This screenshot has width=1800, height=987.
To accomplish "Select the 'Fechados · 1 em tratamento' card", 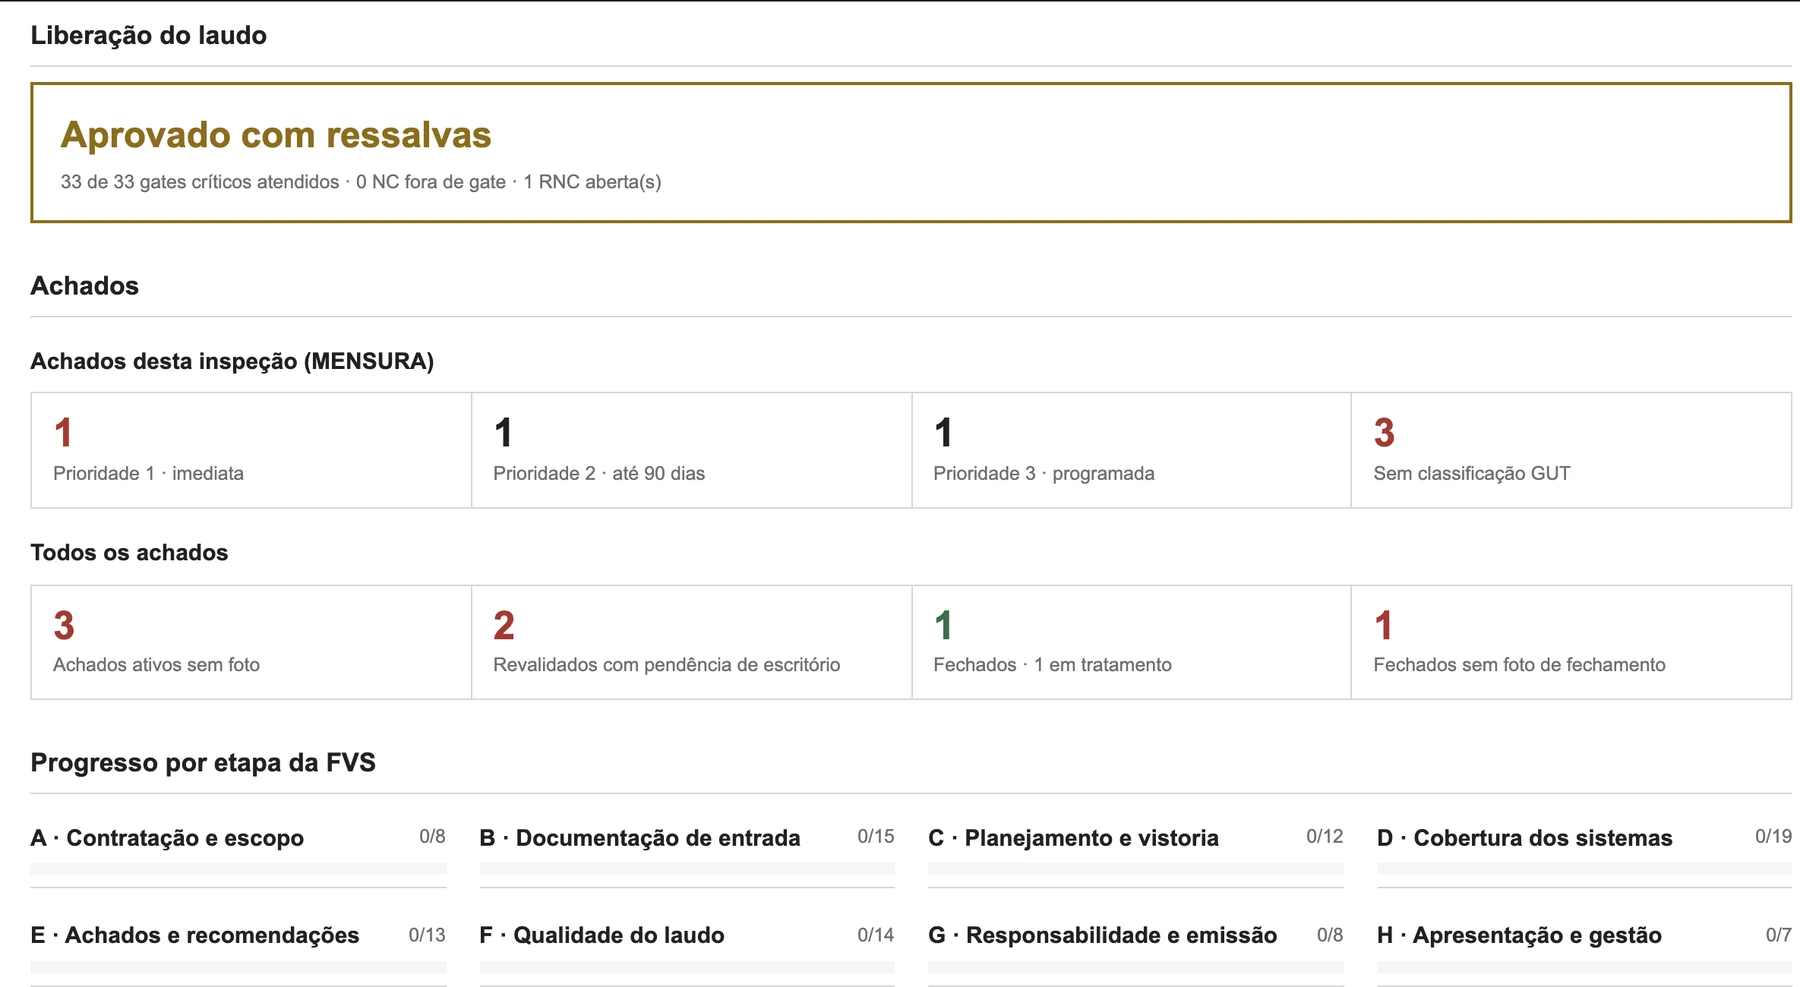I will (1131, 642).
